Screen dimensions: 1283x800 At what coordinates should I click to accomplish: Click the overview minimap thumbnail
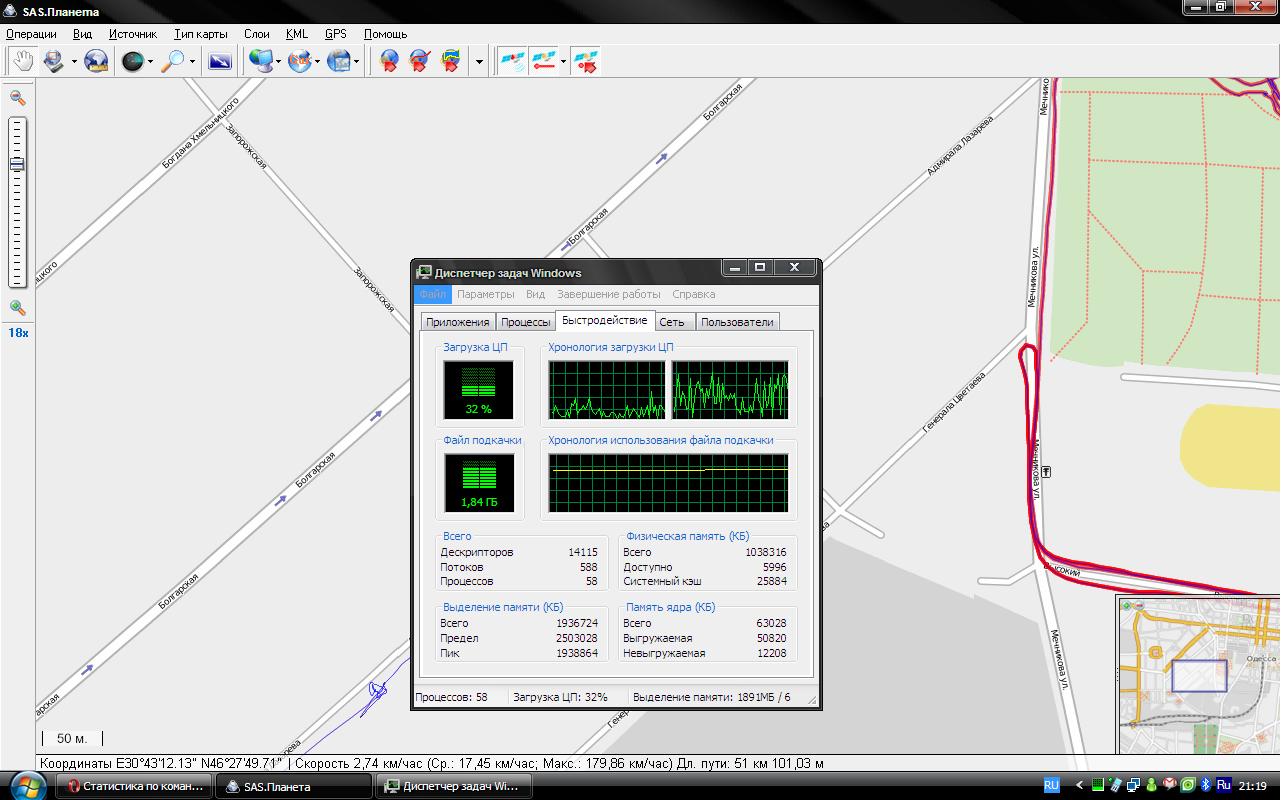pos(1198,675)
